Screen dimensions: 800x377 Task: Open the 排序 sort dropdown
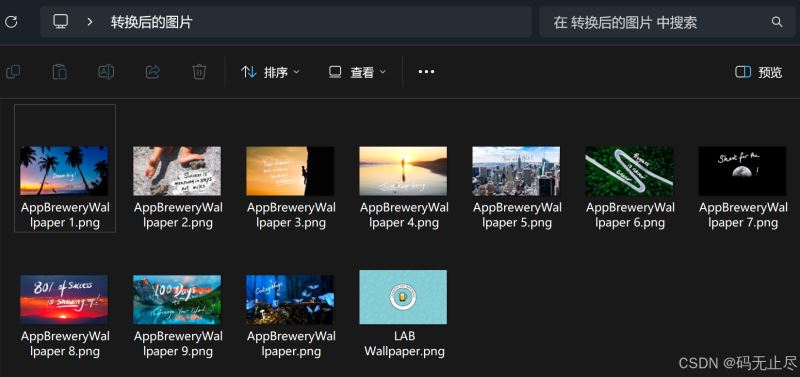270,72
